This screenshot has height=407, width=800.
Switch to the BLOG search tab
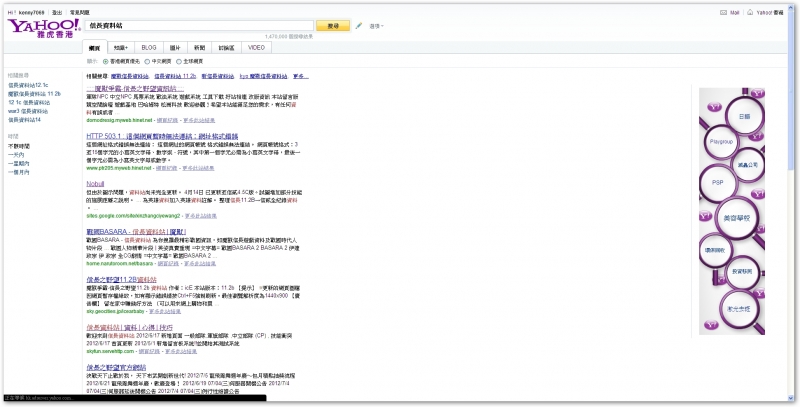(x=148, y=47)
